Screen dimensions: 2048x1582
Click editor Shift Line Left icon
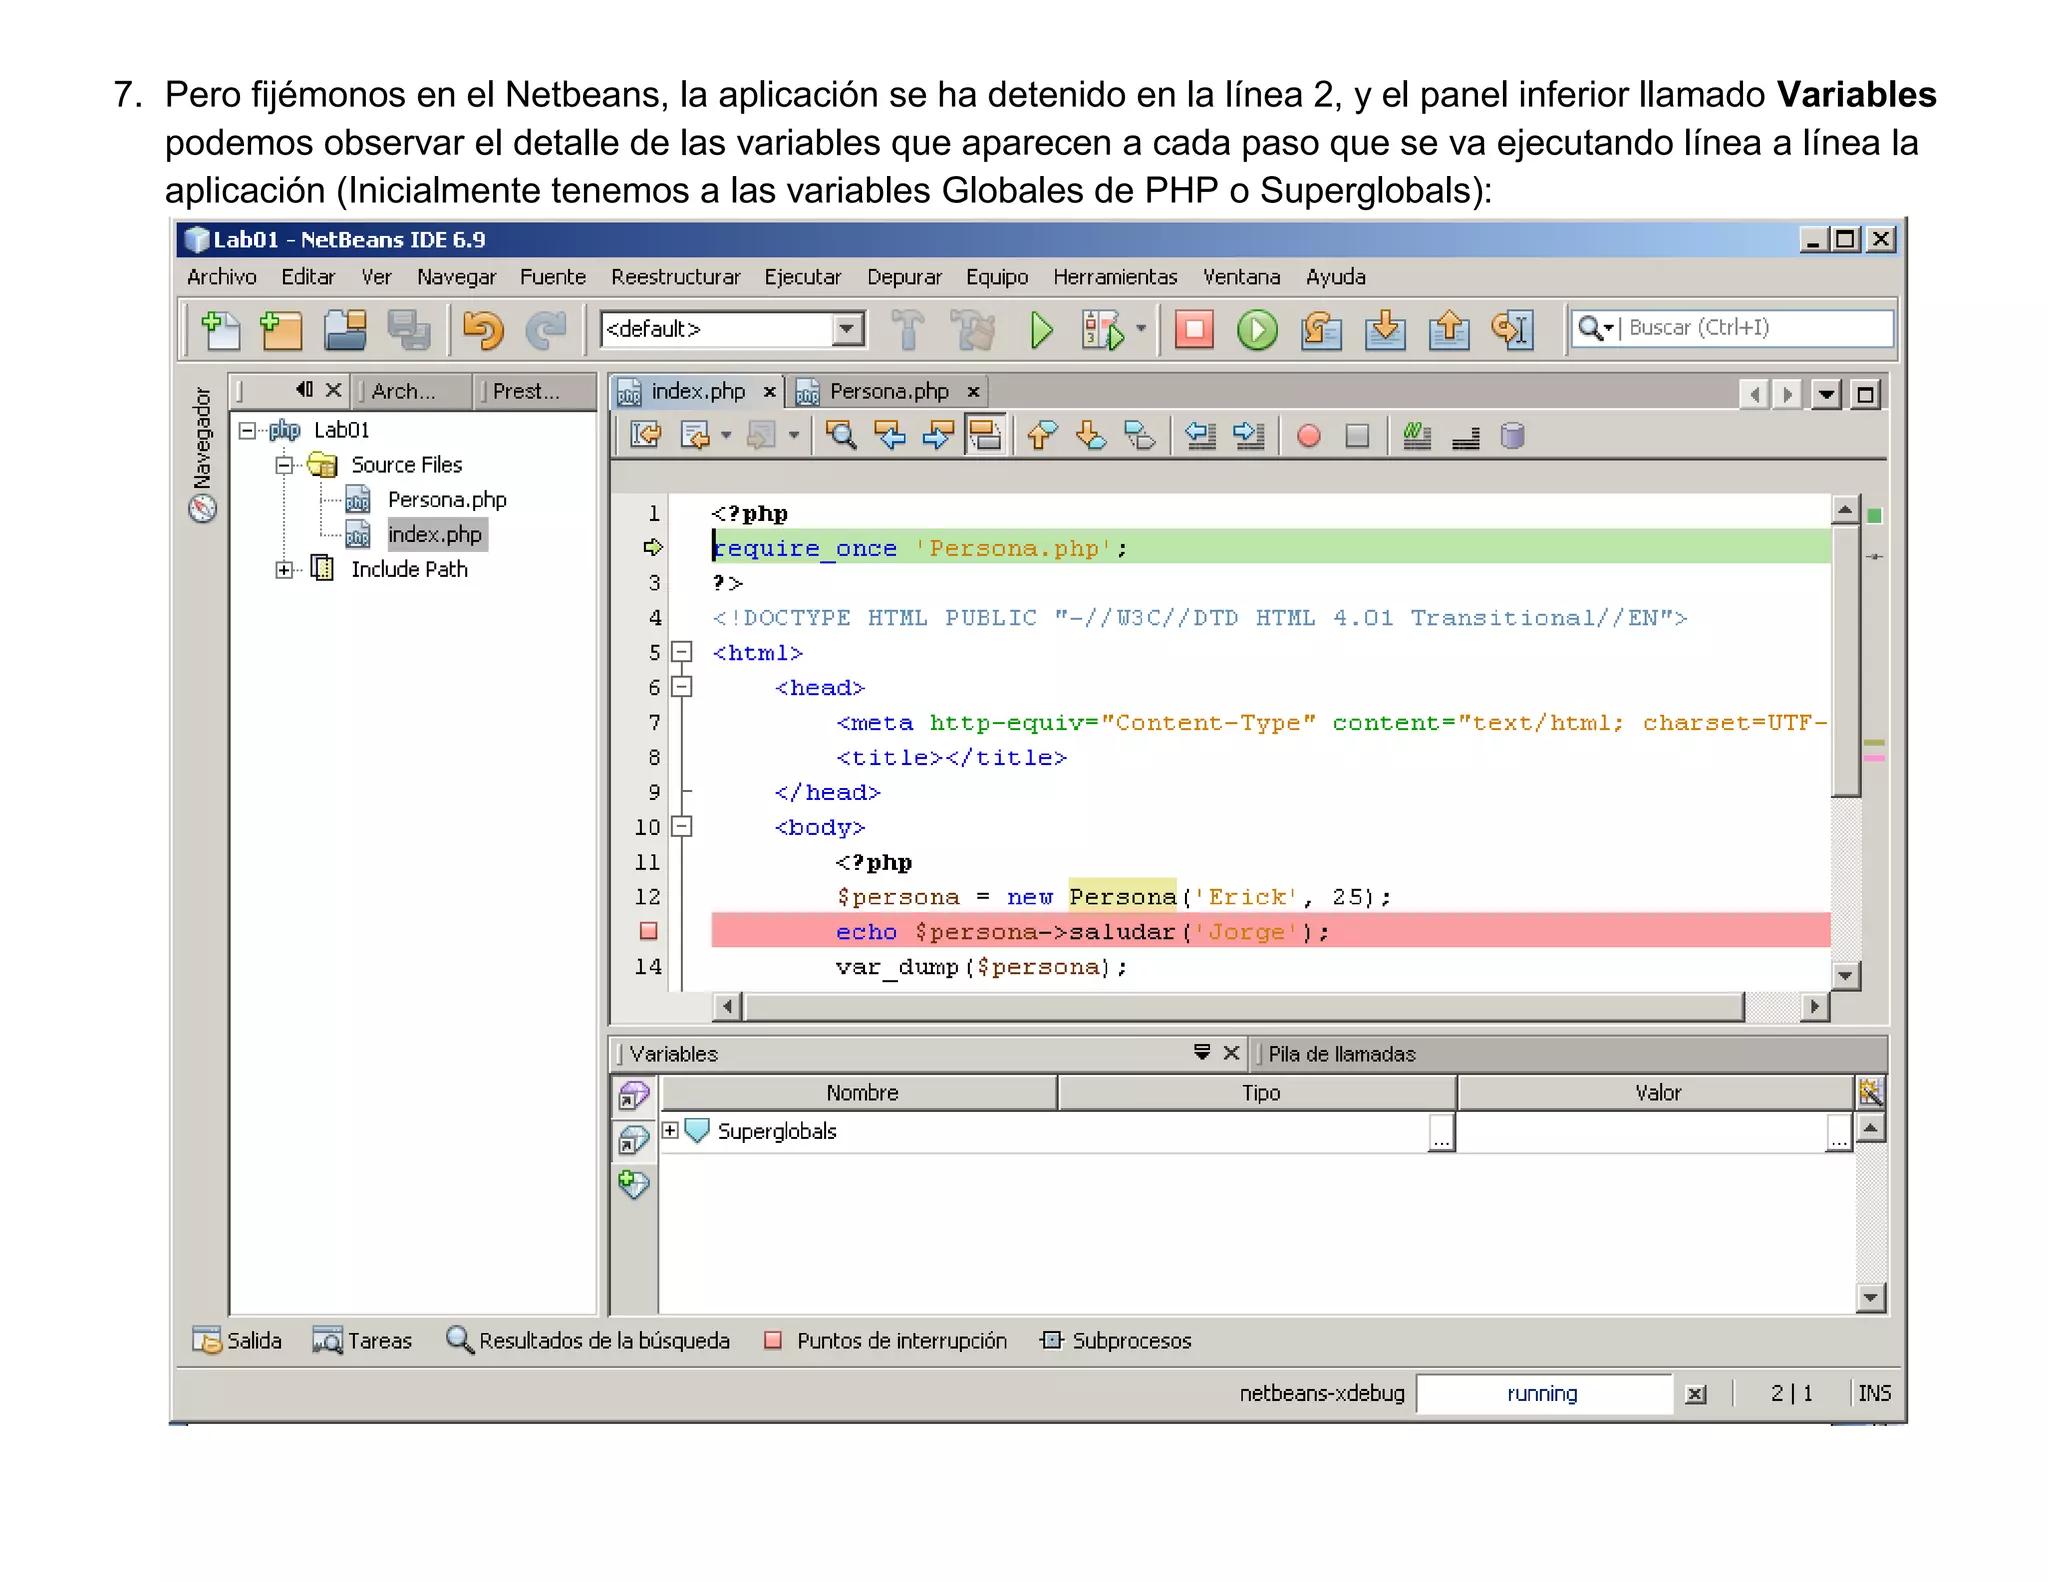point(1200,436)
